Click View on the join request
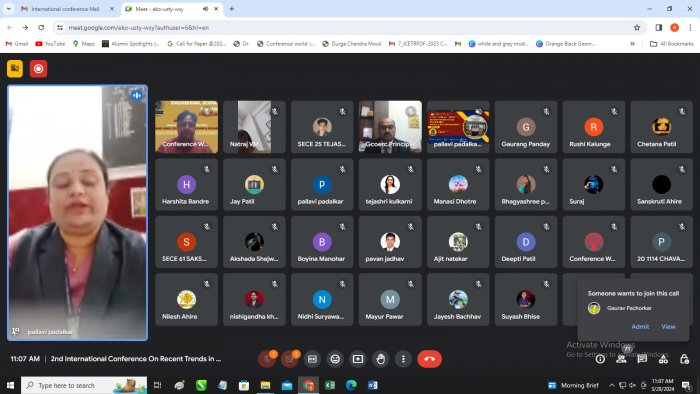The image size is (700, 394). tap(668, 327)
